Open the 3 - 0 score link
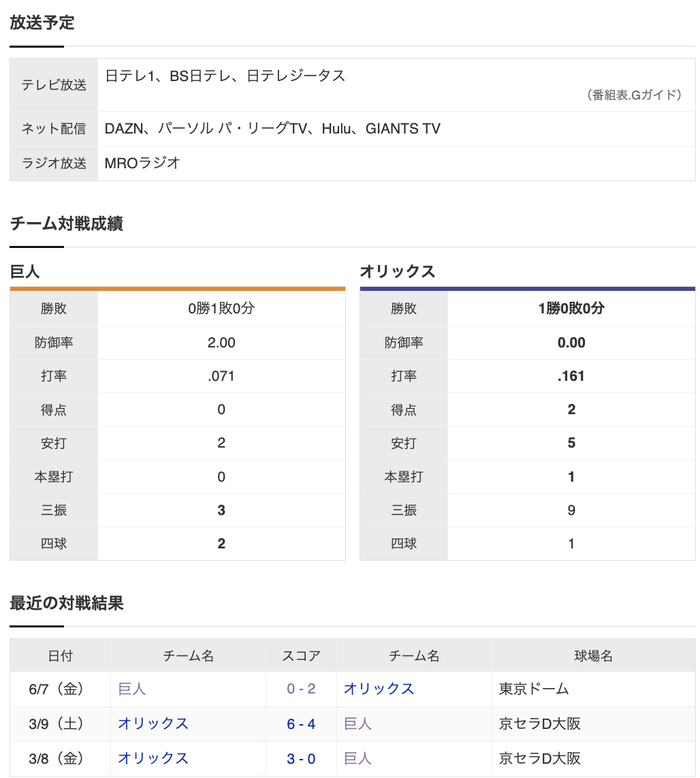 (301, 759)
